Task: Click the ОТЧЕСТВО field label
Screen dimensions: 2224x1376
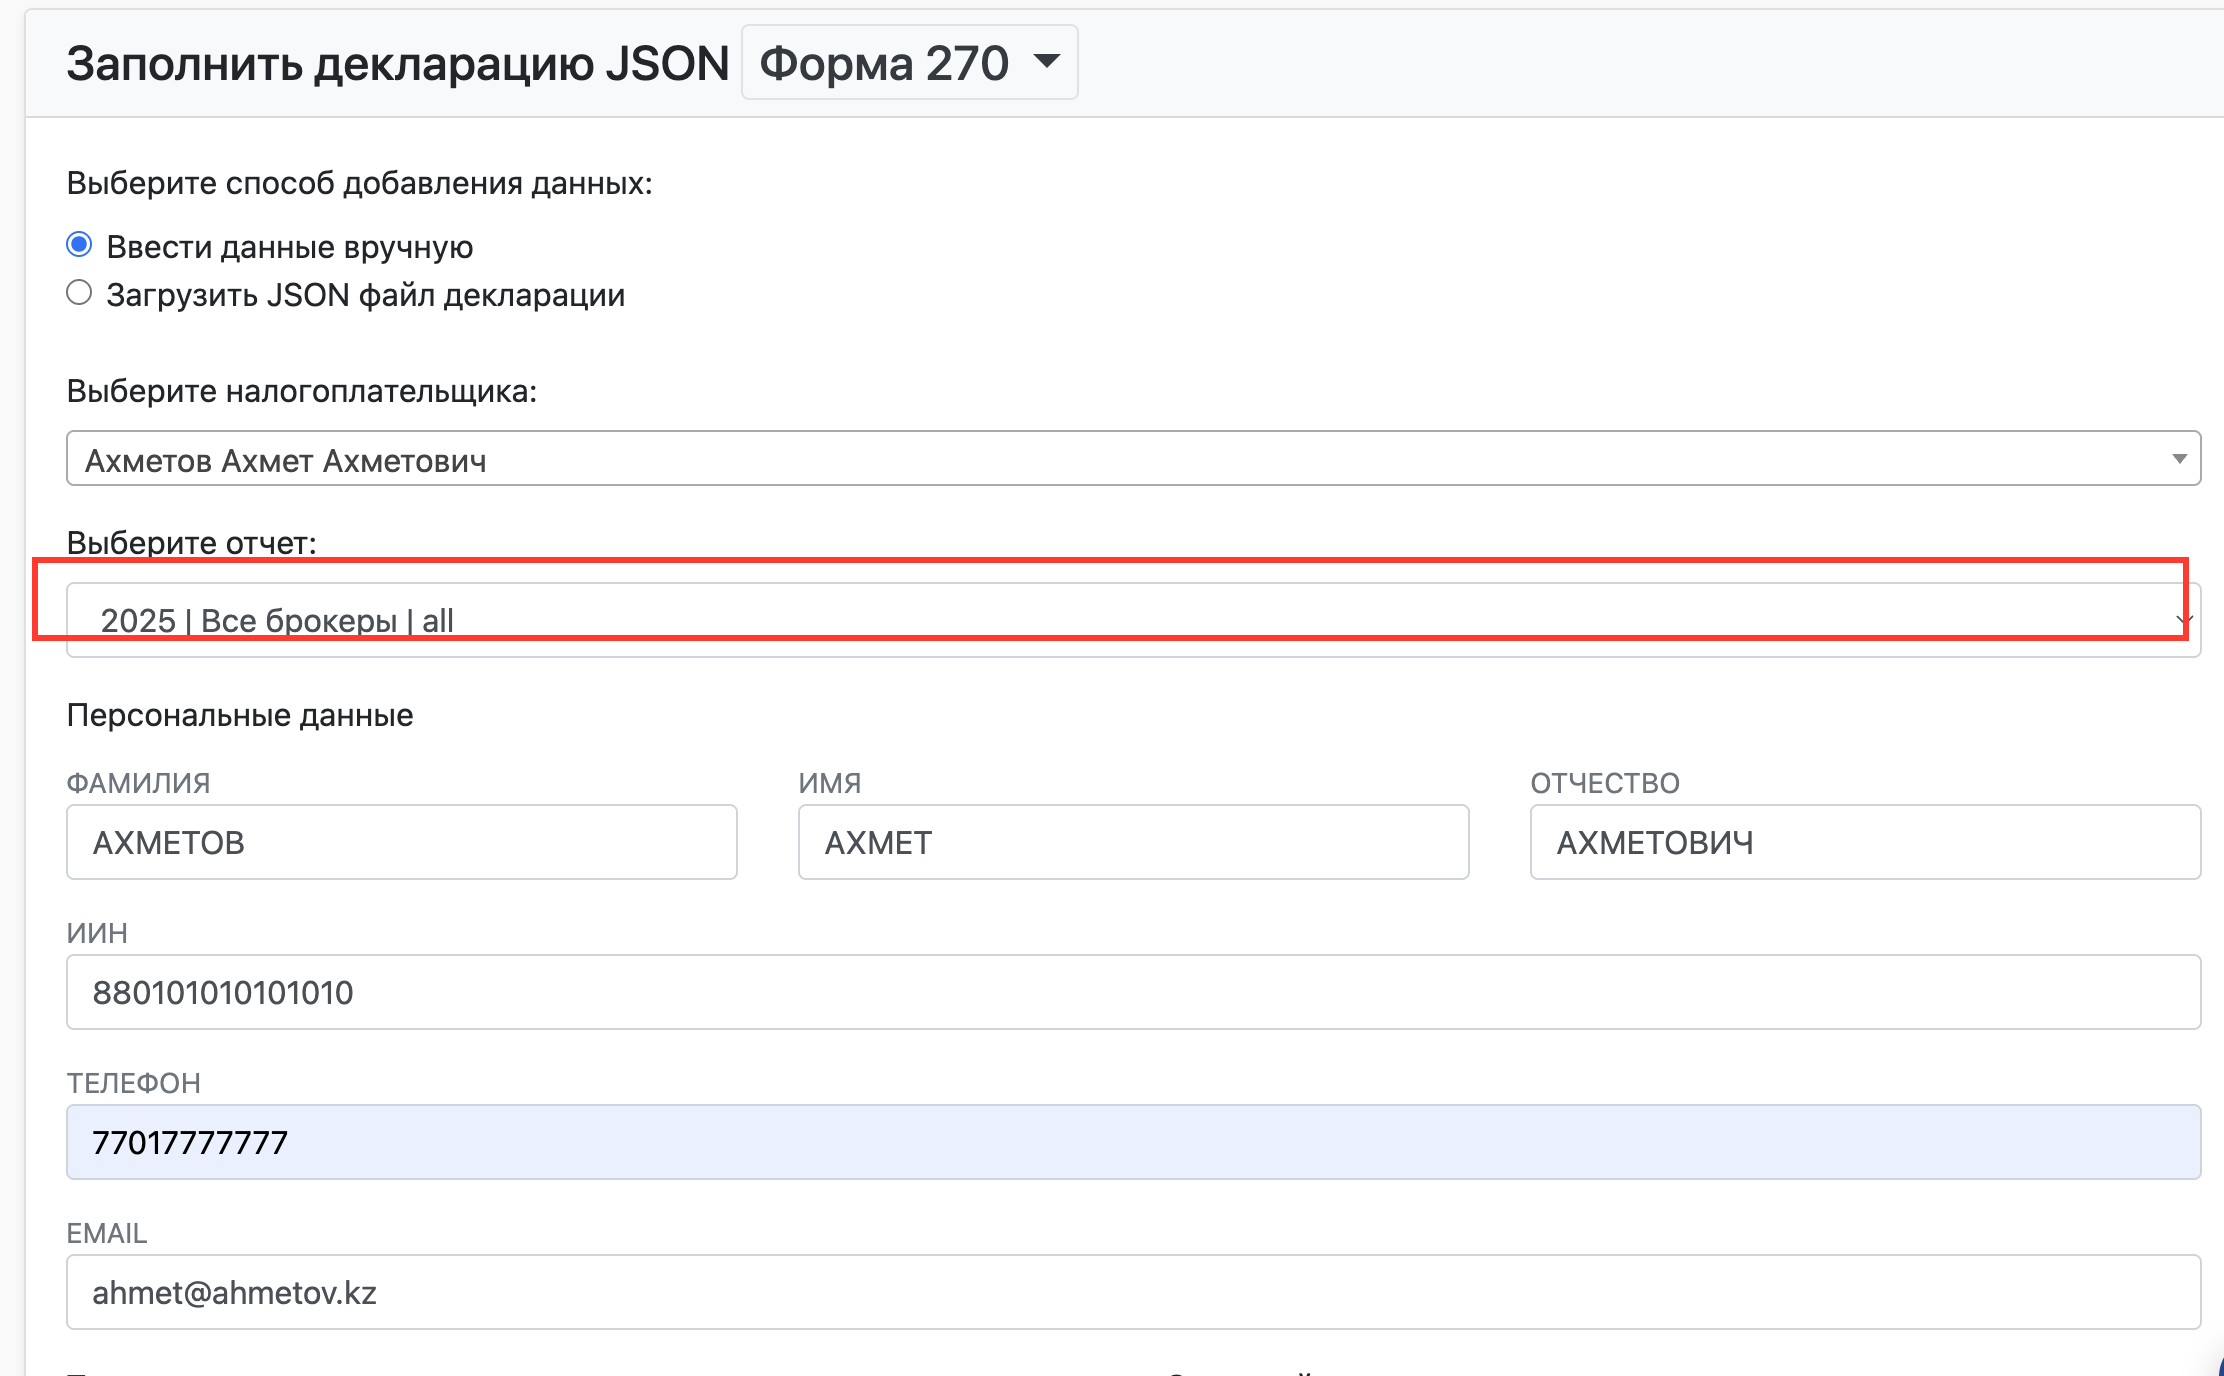Action: pyautogui.click(x=1605, y=783)
